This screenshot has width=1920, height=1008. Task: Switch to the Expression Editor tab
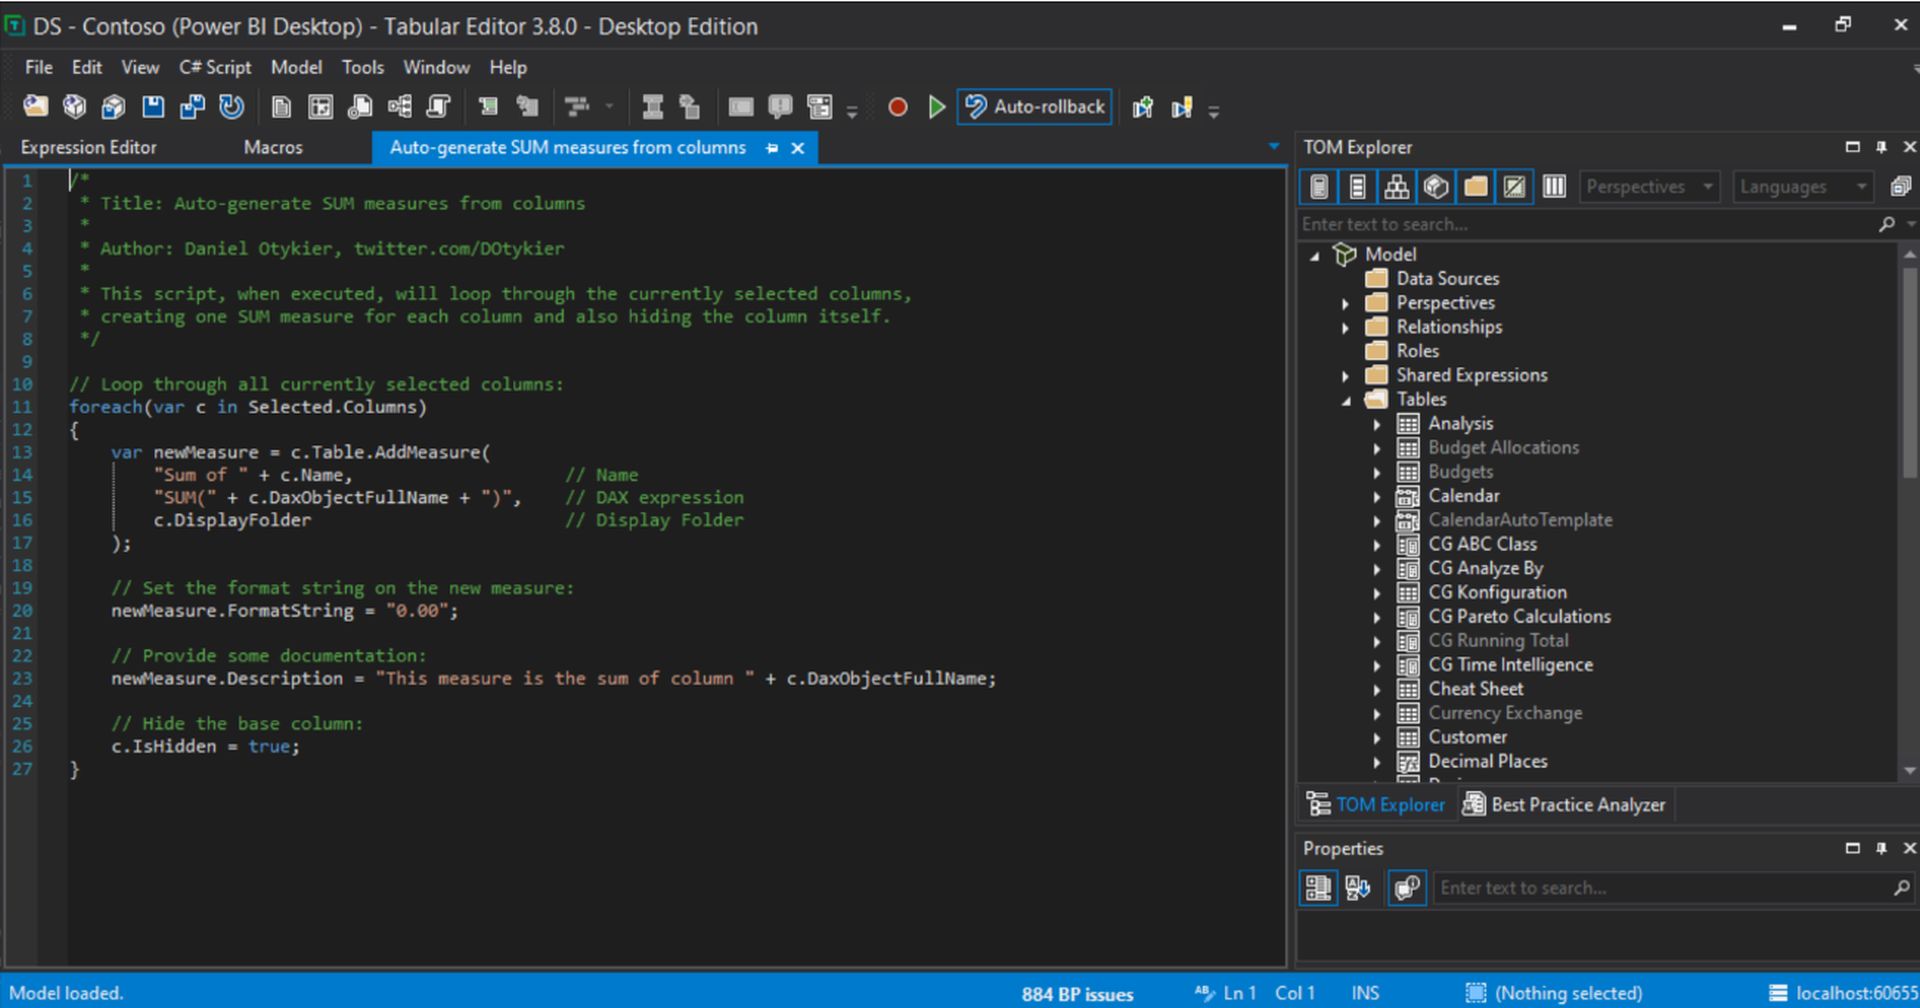pos(88,147)
